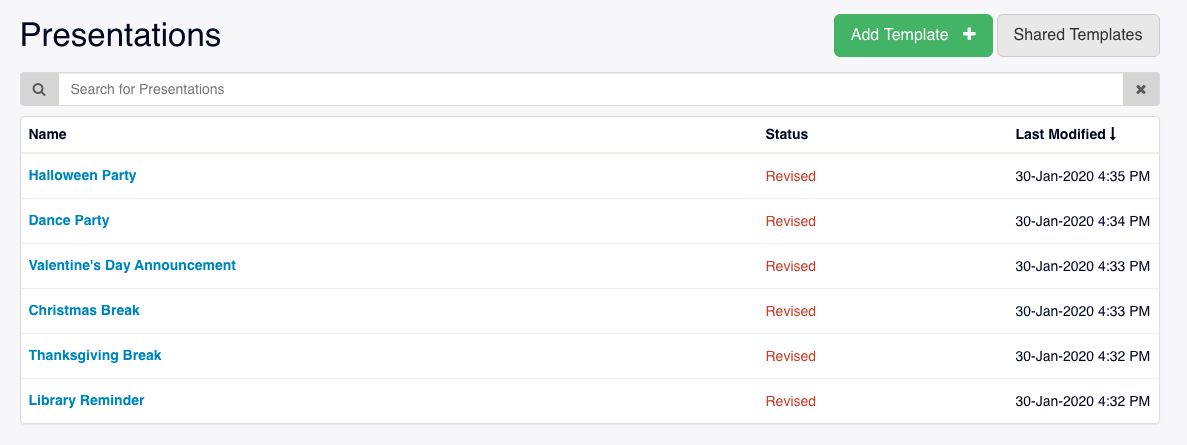Open the Thanksgiving Break presentation
Screen dimensions: 1187x445
pyautogui.click(x=95, y=355)
